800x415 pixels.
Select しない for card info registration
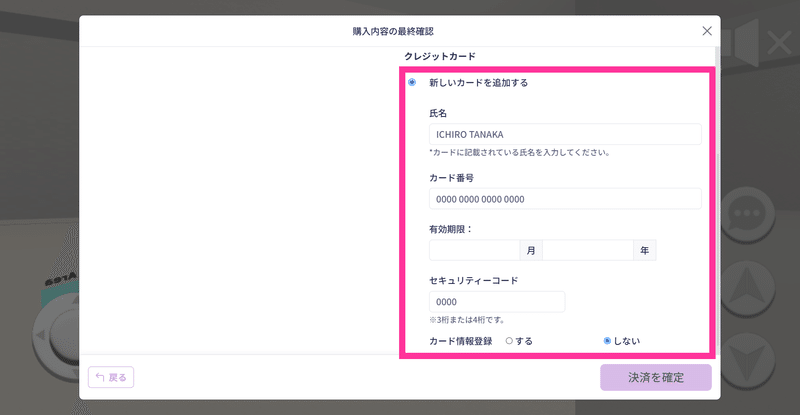(607, 341)
